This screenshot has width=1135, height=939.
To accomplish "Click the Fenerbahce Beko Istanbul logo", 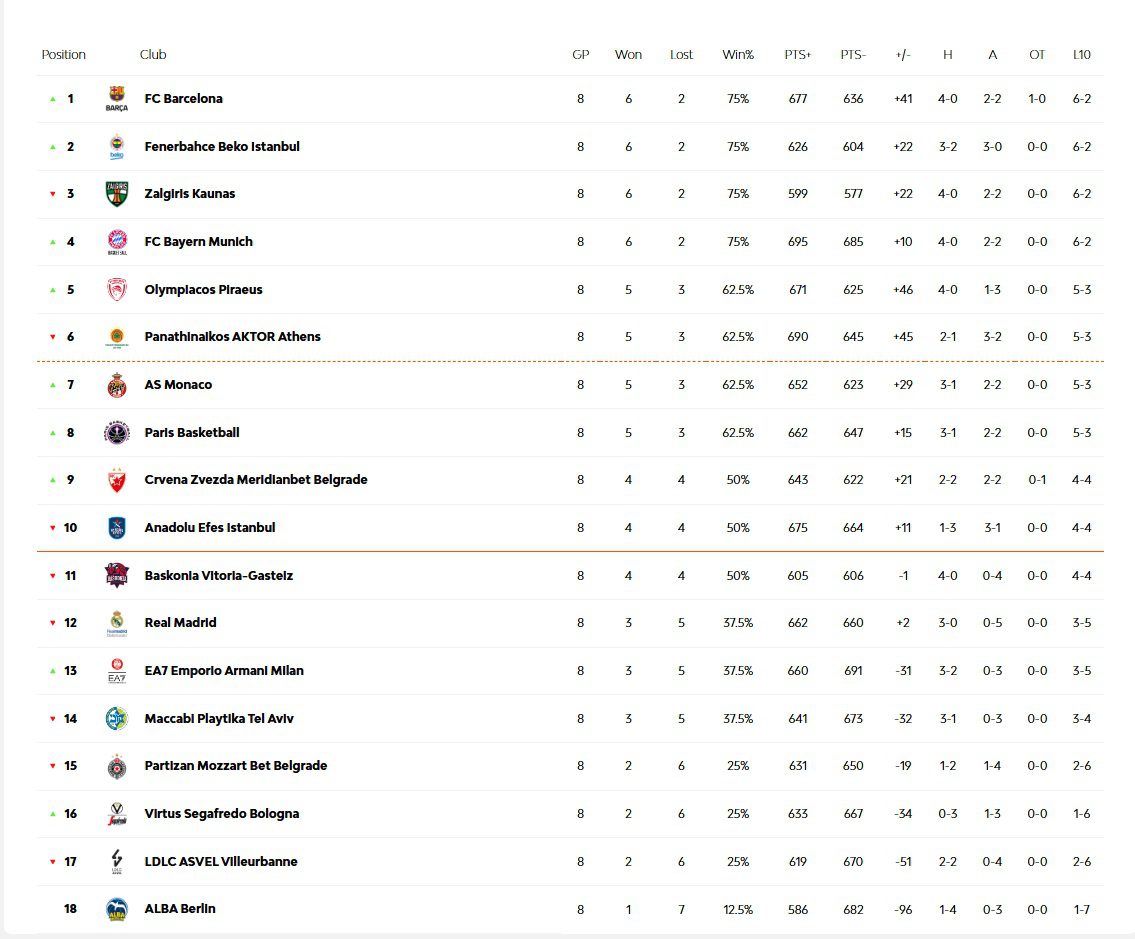I will (x=117, y=147).
